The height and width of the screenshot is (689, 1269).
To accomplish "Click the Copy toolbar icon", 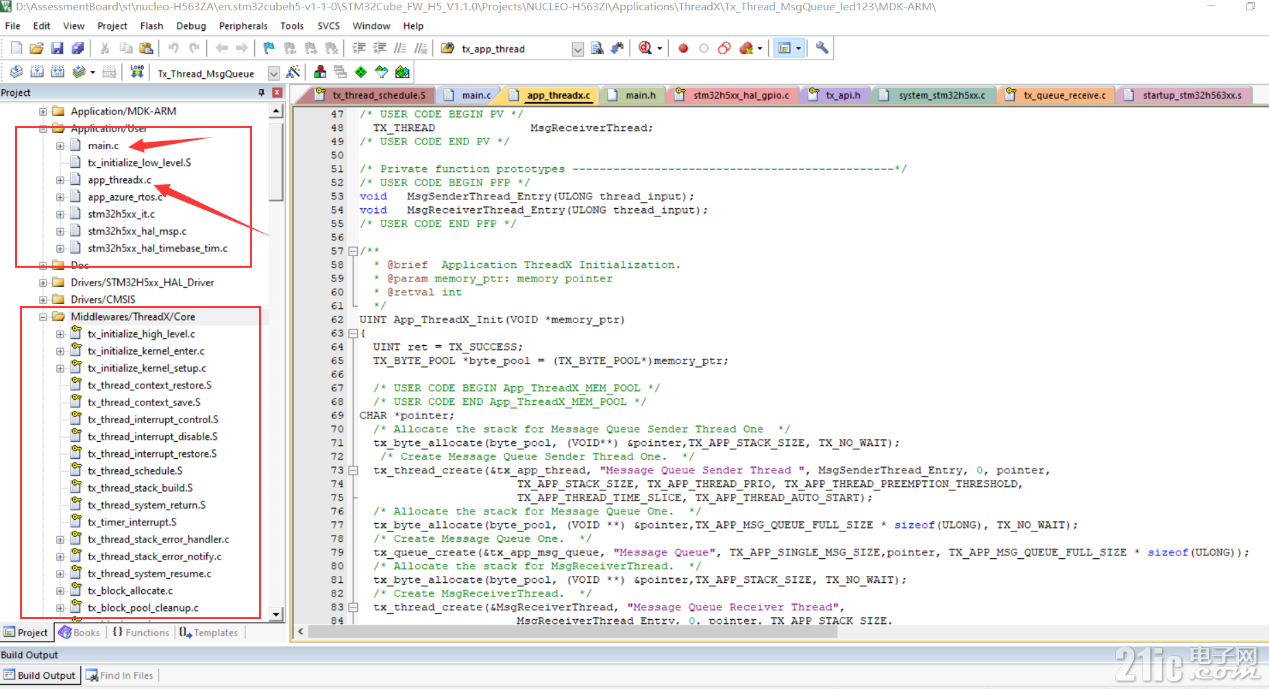I will 125,48.
